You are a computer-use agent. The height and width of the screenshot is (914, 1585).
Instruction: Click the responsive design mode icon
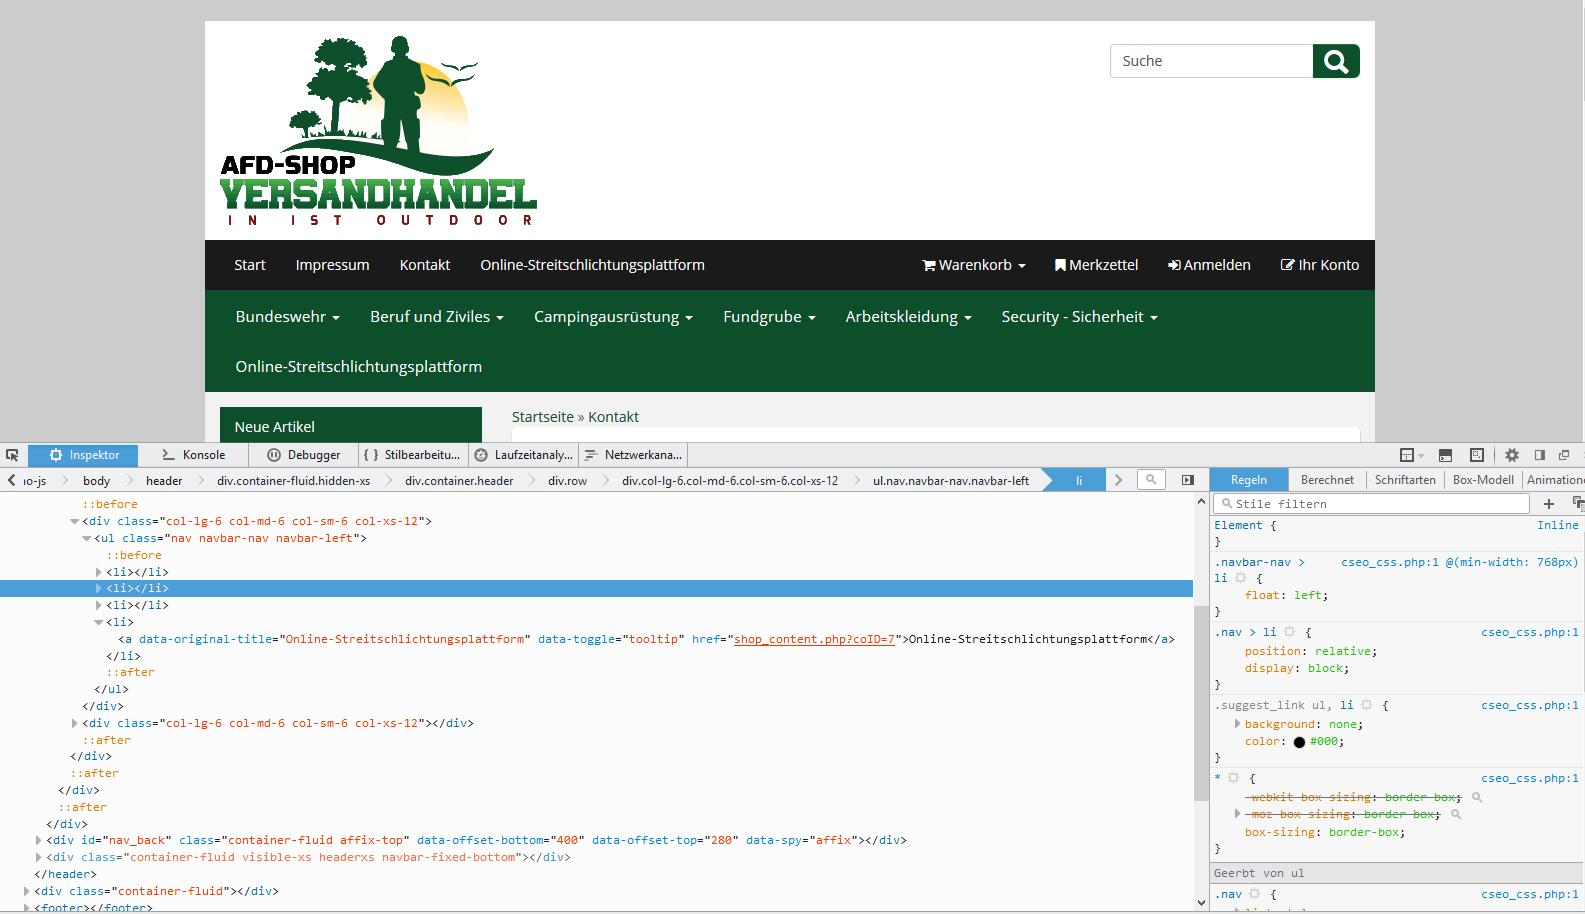click(1477, 455)
